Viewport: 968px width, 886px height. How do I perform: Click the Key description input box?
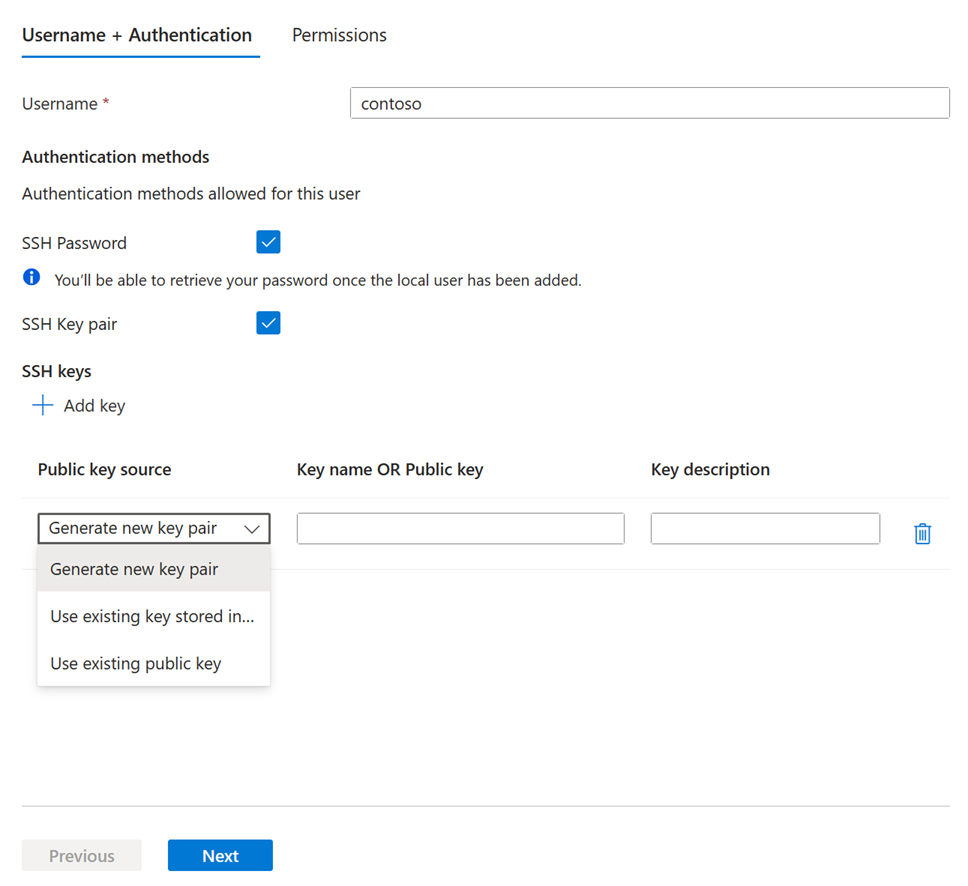765,528
